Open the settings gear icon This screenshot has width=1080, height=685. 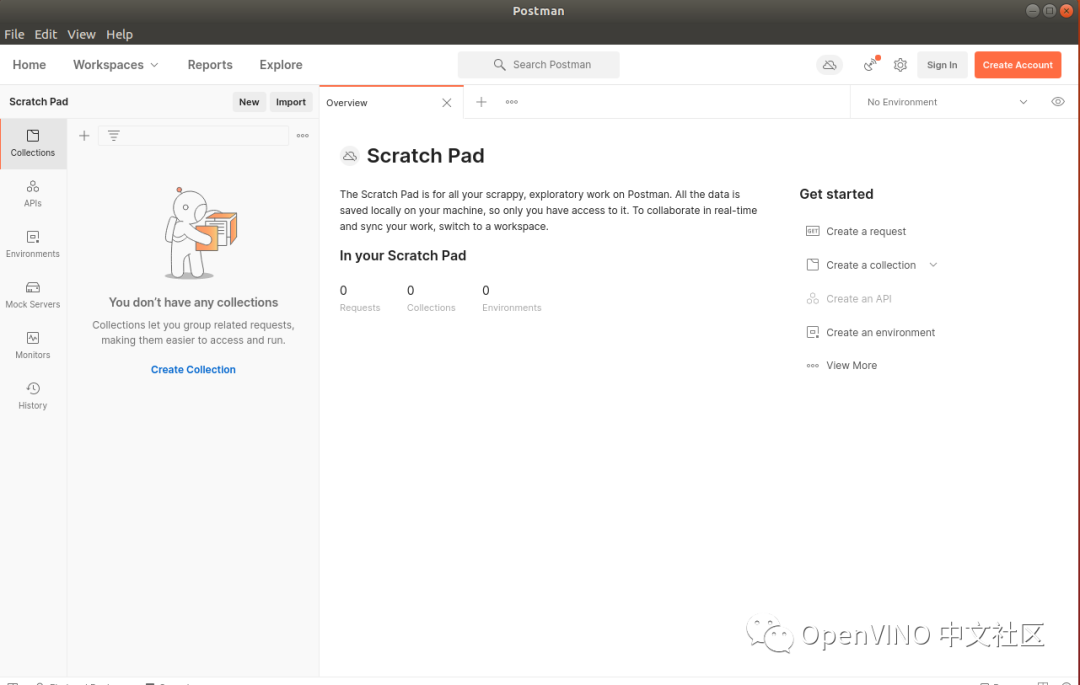point(900,65)
